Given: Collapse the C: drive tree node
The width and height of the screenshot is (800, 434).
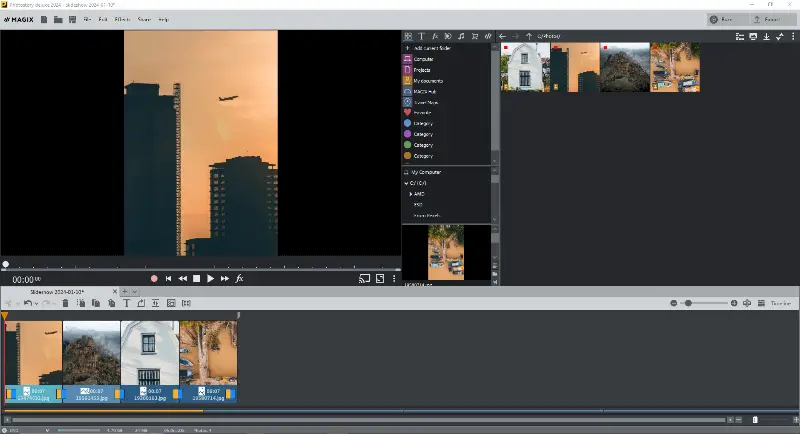Looking at the screenshot, I should click(x=406, y=183).
